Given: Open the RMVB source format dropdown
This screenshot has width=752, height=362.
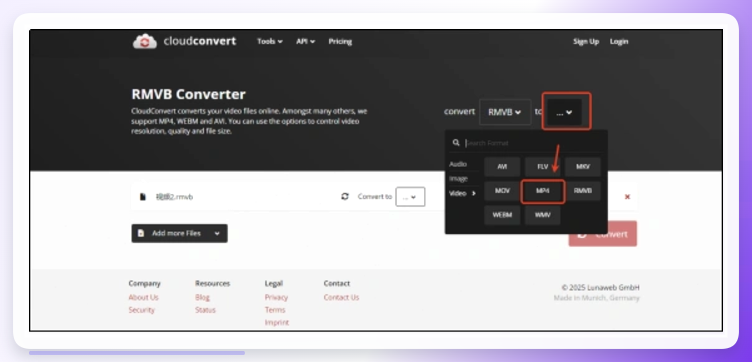Looking at the screenshot, I should pos(505,112).
